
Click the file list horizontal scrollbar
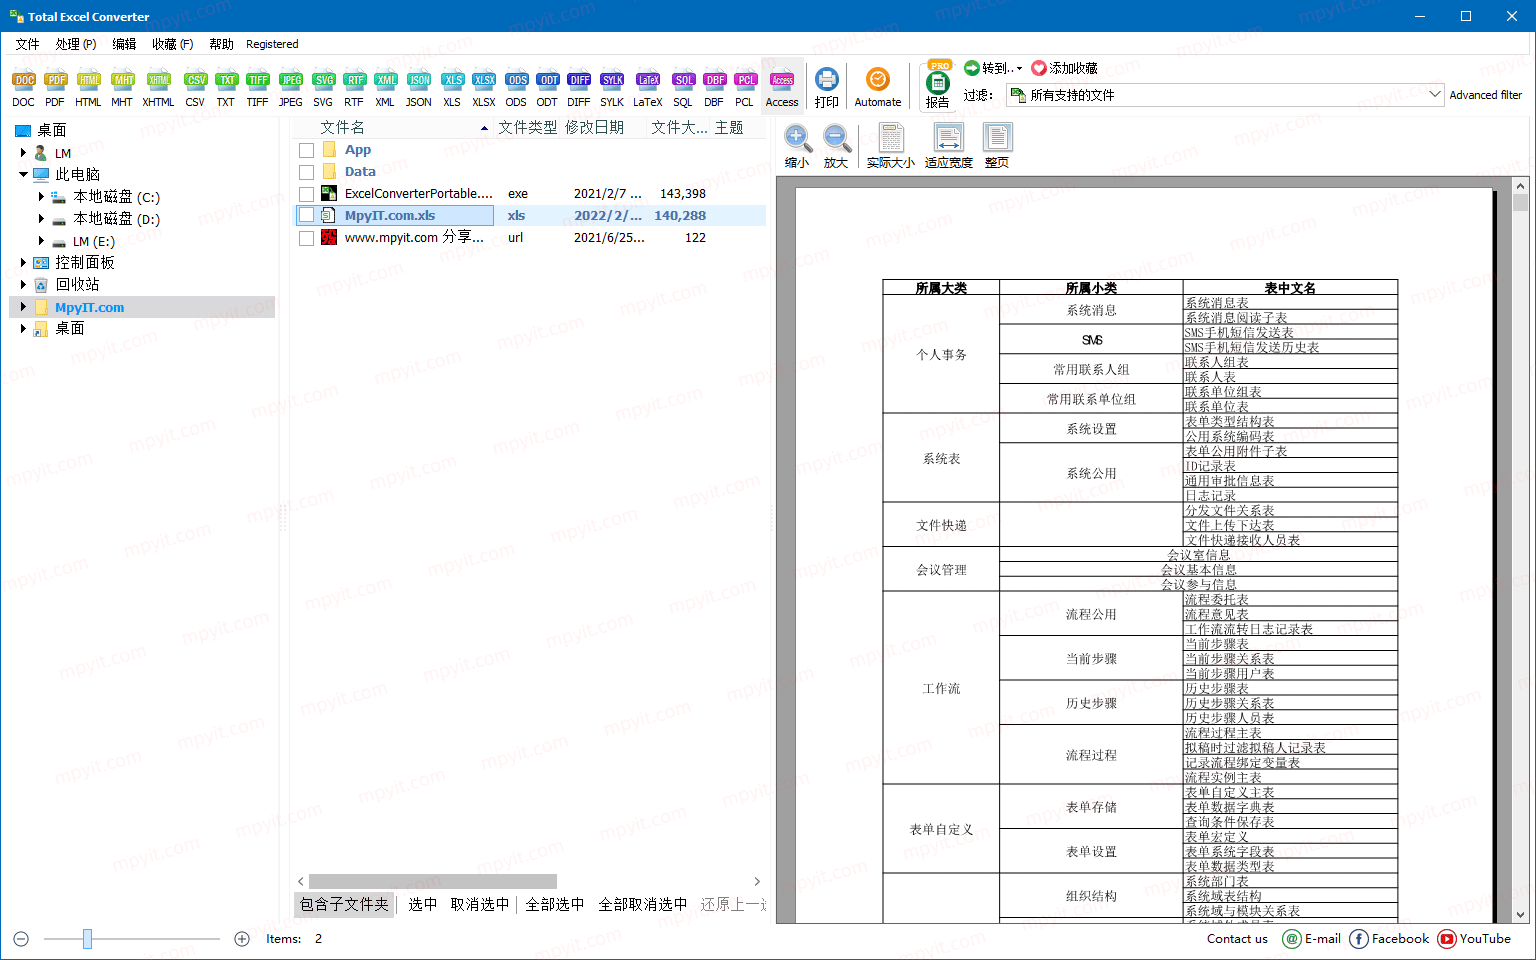(x=433, y=881)
